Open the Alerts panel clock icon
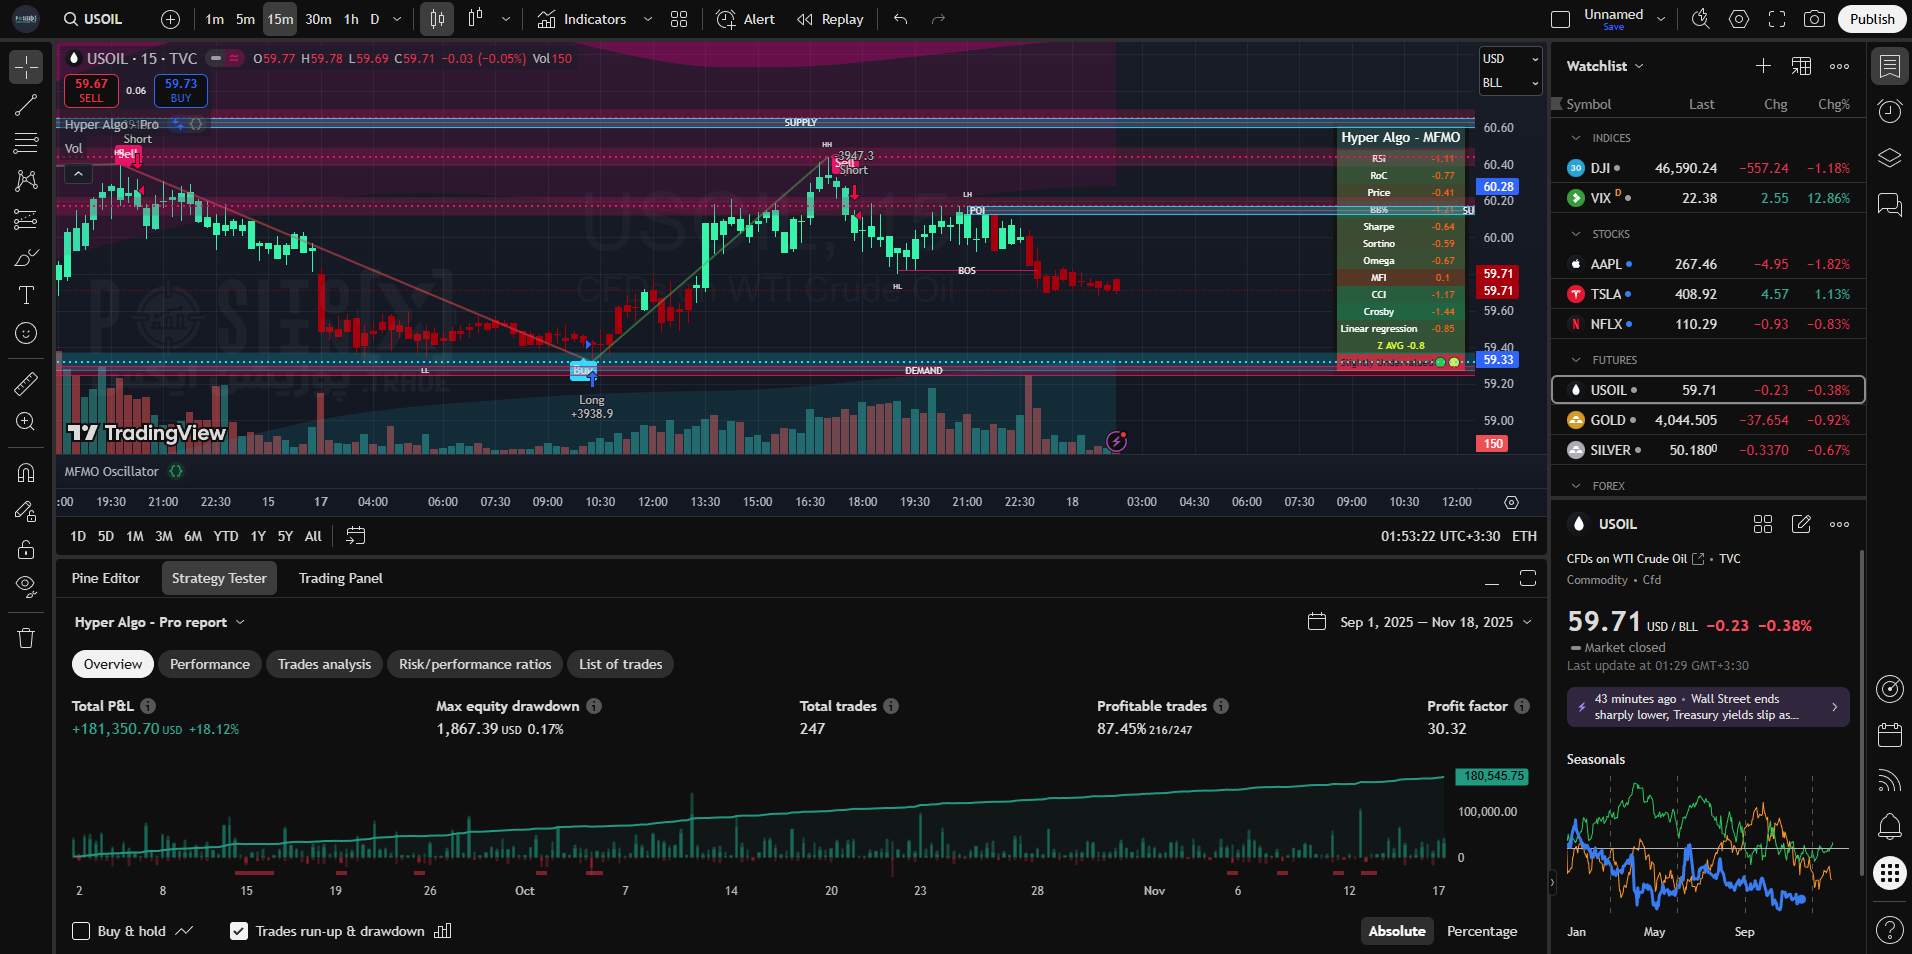This screenshot has width=1912, height=954. pyautogui.click(x=1889, y=112)
